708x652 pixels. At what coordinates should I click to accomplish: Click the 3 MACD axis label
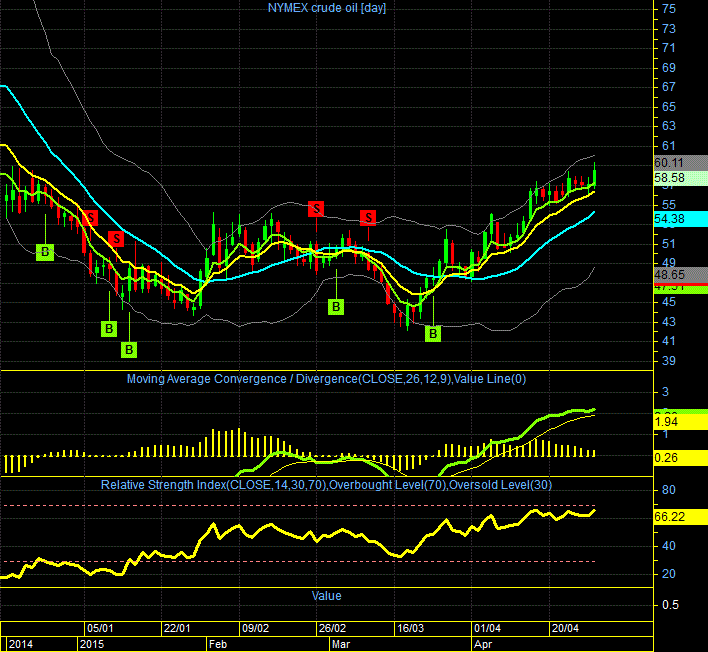[x=665, y=392]
